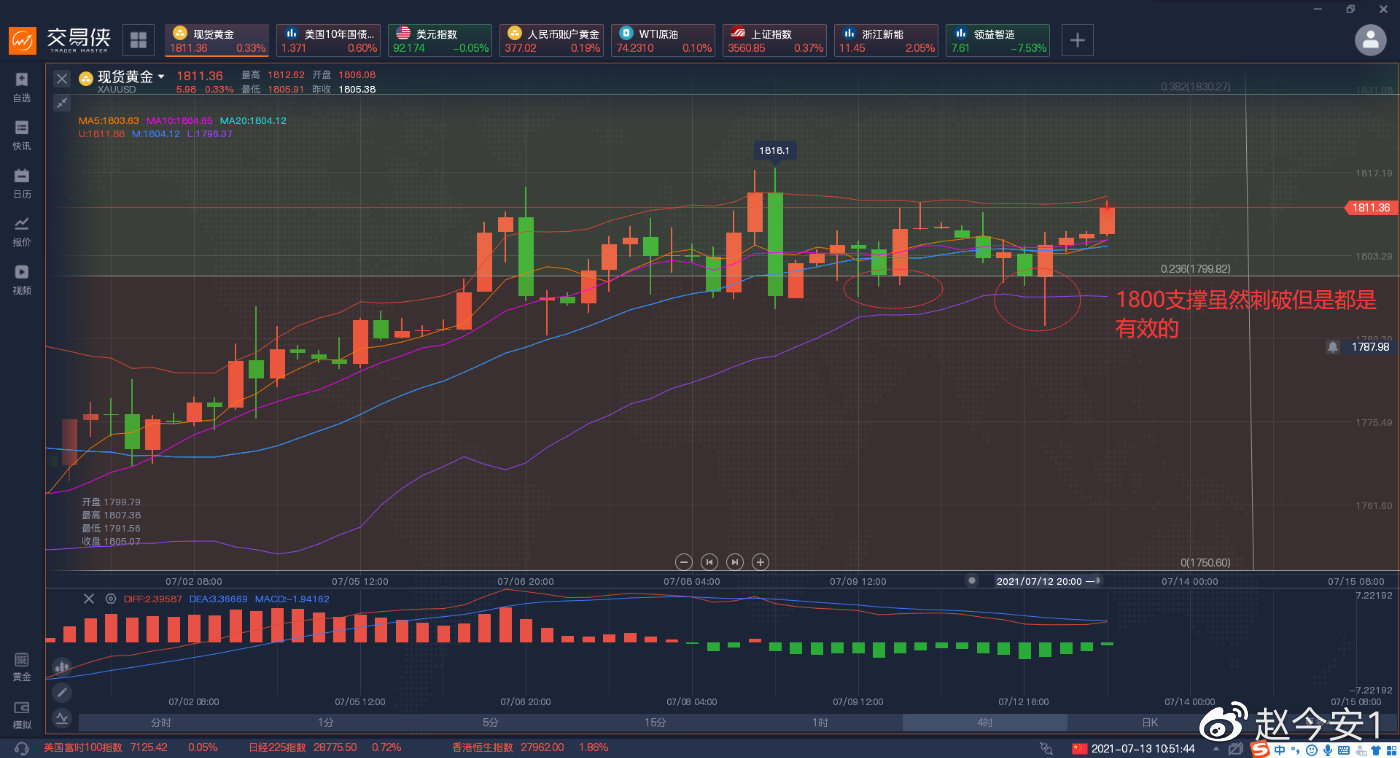Switch to the 人民币账户黄金 quote tab

click(x=552, y=40)
